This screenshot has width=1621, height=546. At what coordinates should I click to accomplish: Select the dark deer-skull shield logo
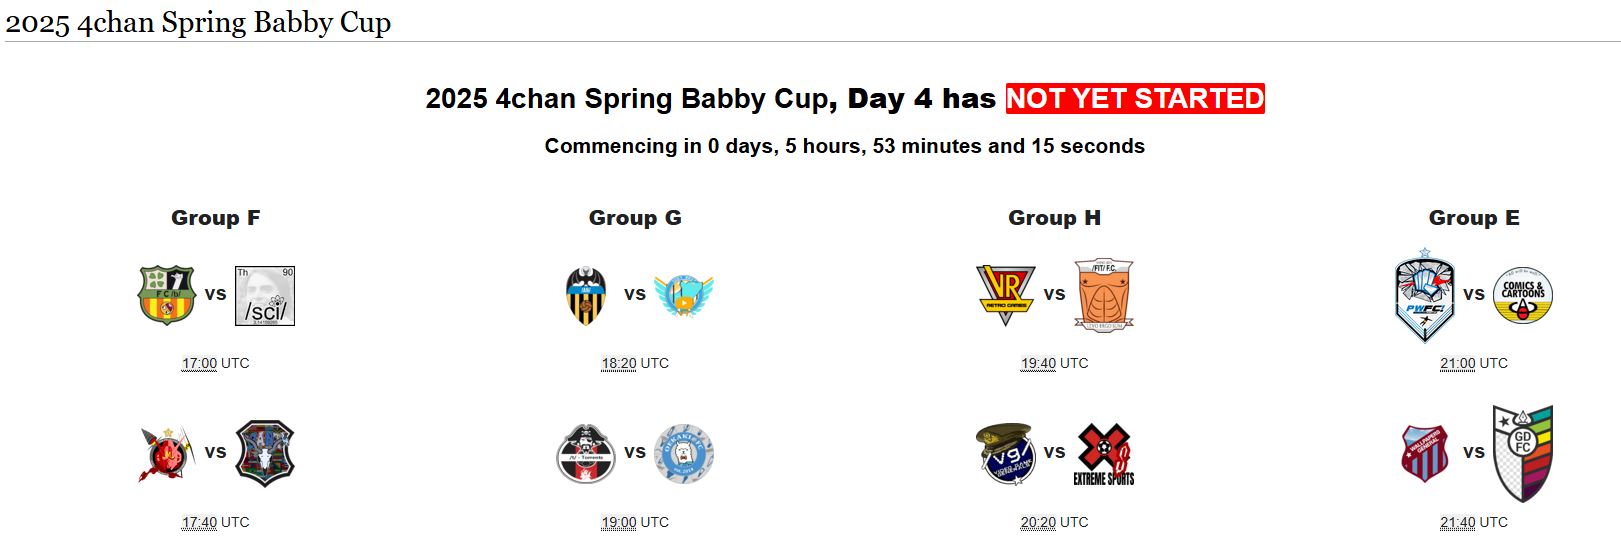point(265,454)
